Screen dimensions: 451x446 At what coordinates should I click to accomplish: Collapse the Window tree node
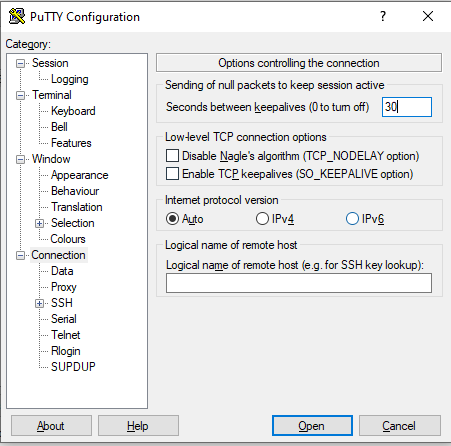click(x=20, y=159)
